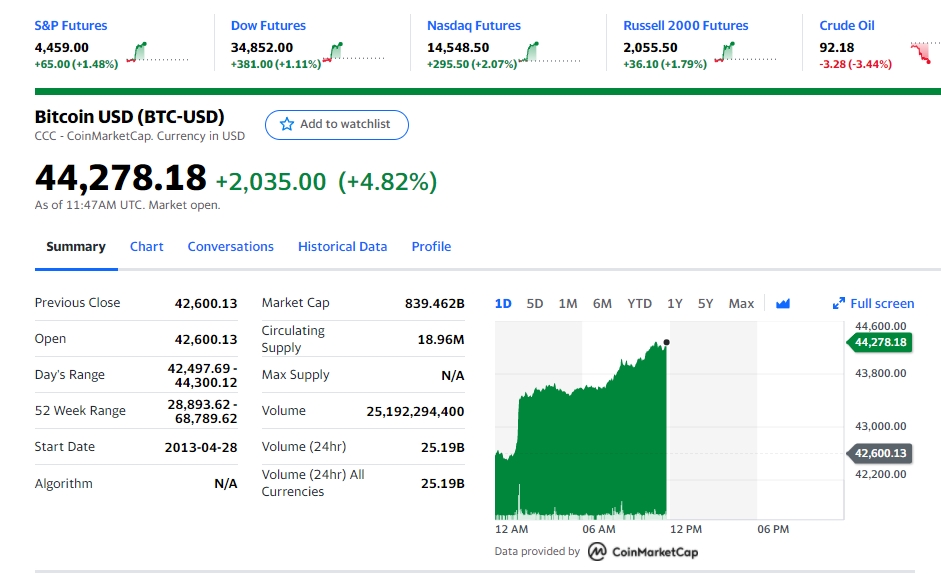The width and height of the screenshot is (941, 583).
Task: Open the Chart tab
Action: 146,247
